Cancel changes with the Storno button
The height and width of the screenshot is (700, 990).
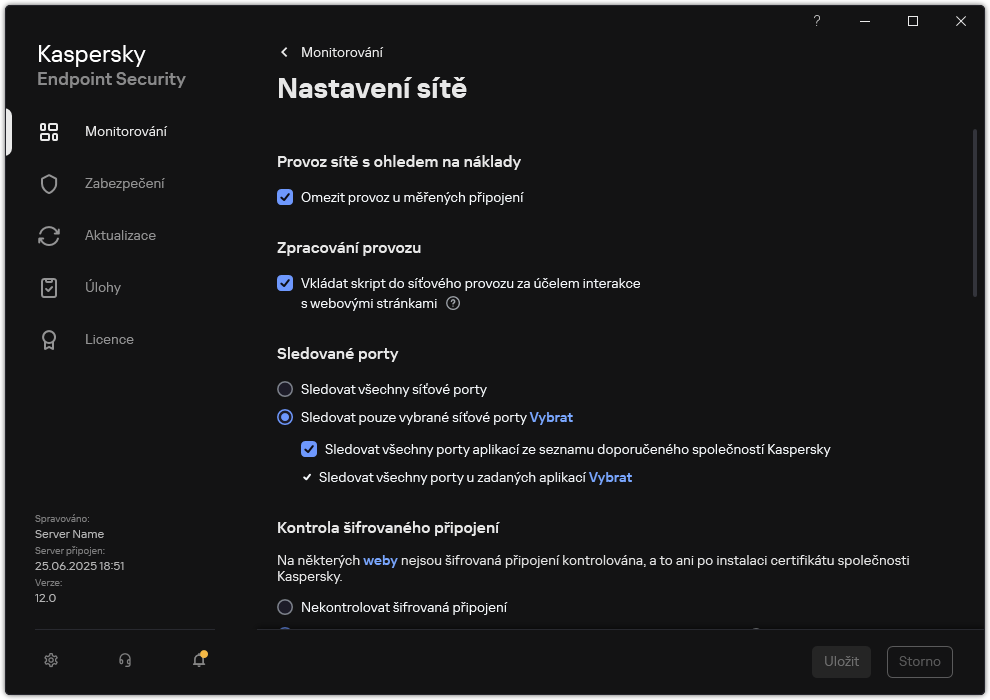click(x=918, y=661)
